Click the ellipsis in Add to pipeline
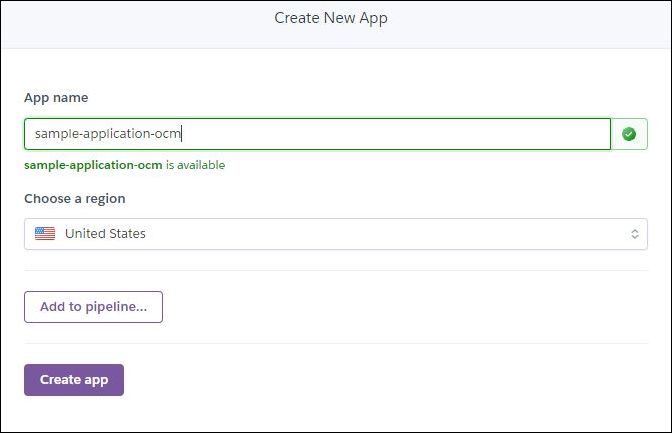This screenshot has height=433, width=672. click(141, 308)
